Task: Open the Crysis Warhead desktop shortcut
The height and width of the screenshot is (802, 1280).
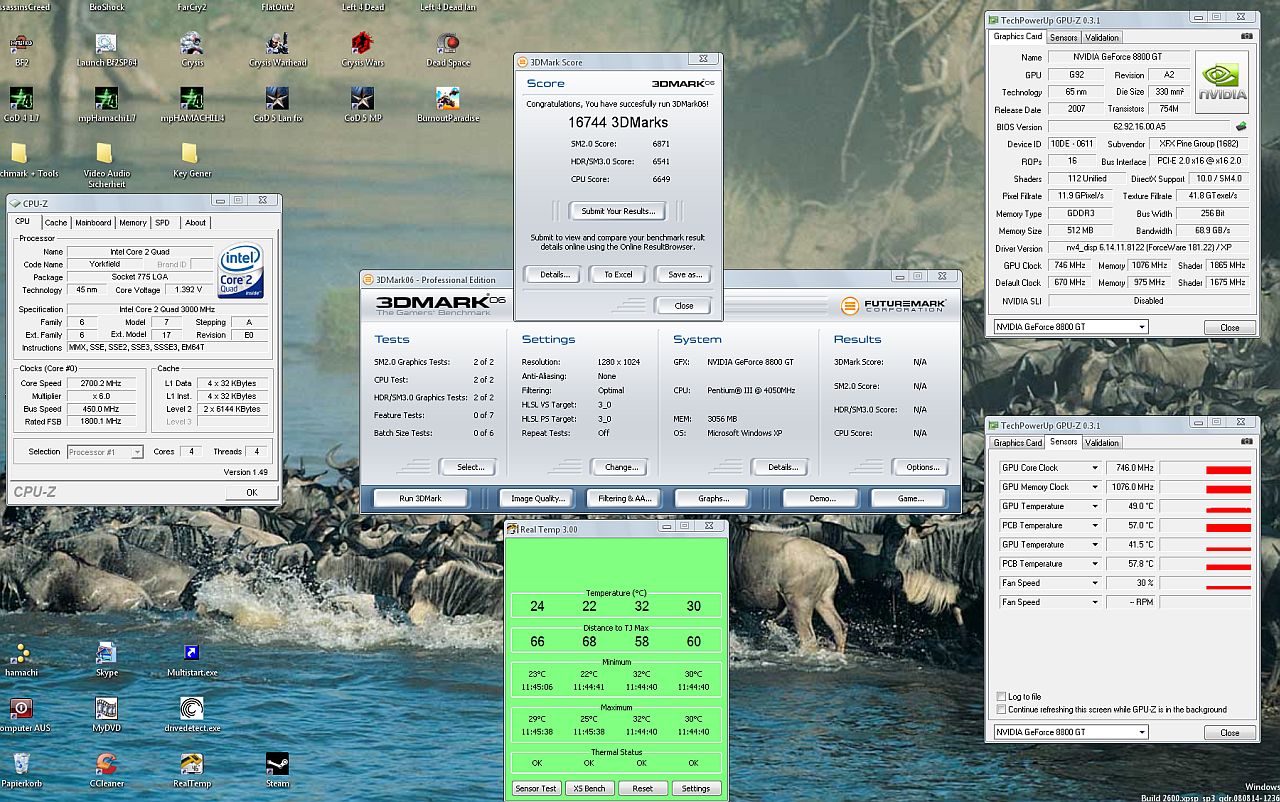Action: 279,51
